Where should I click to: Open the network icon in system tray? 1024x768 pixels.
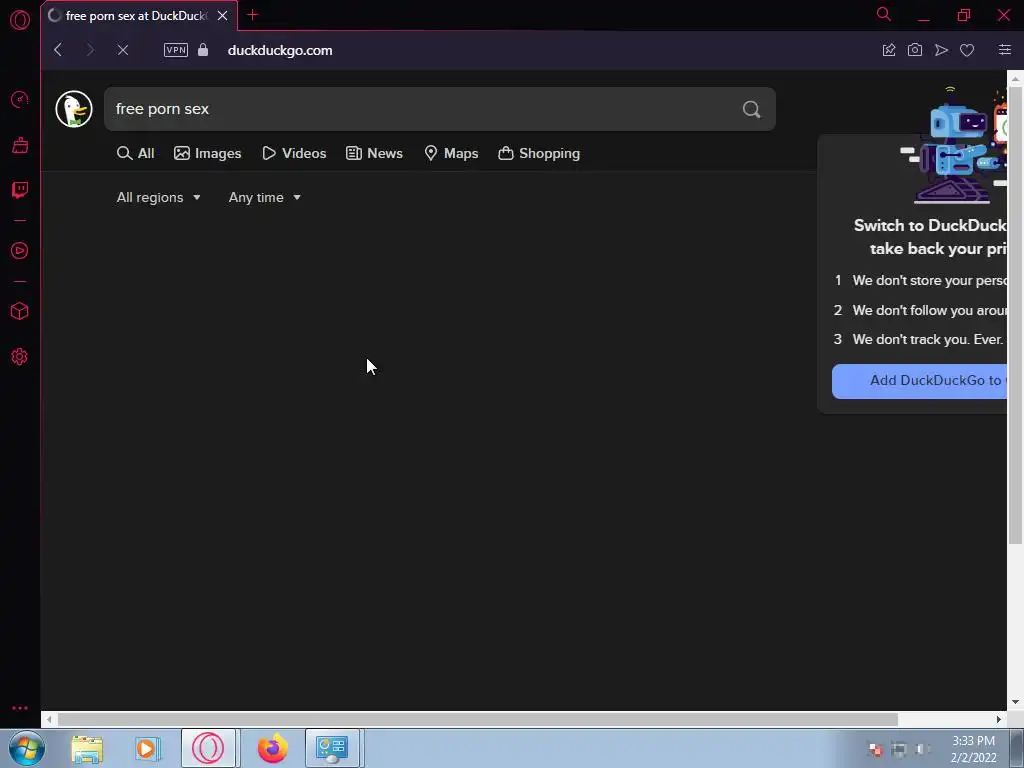click(x=899, y=750)
